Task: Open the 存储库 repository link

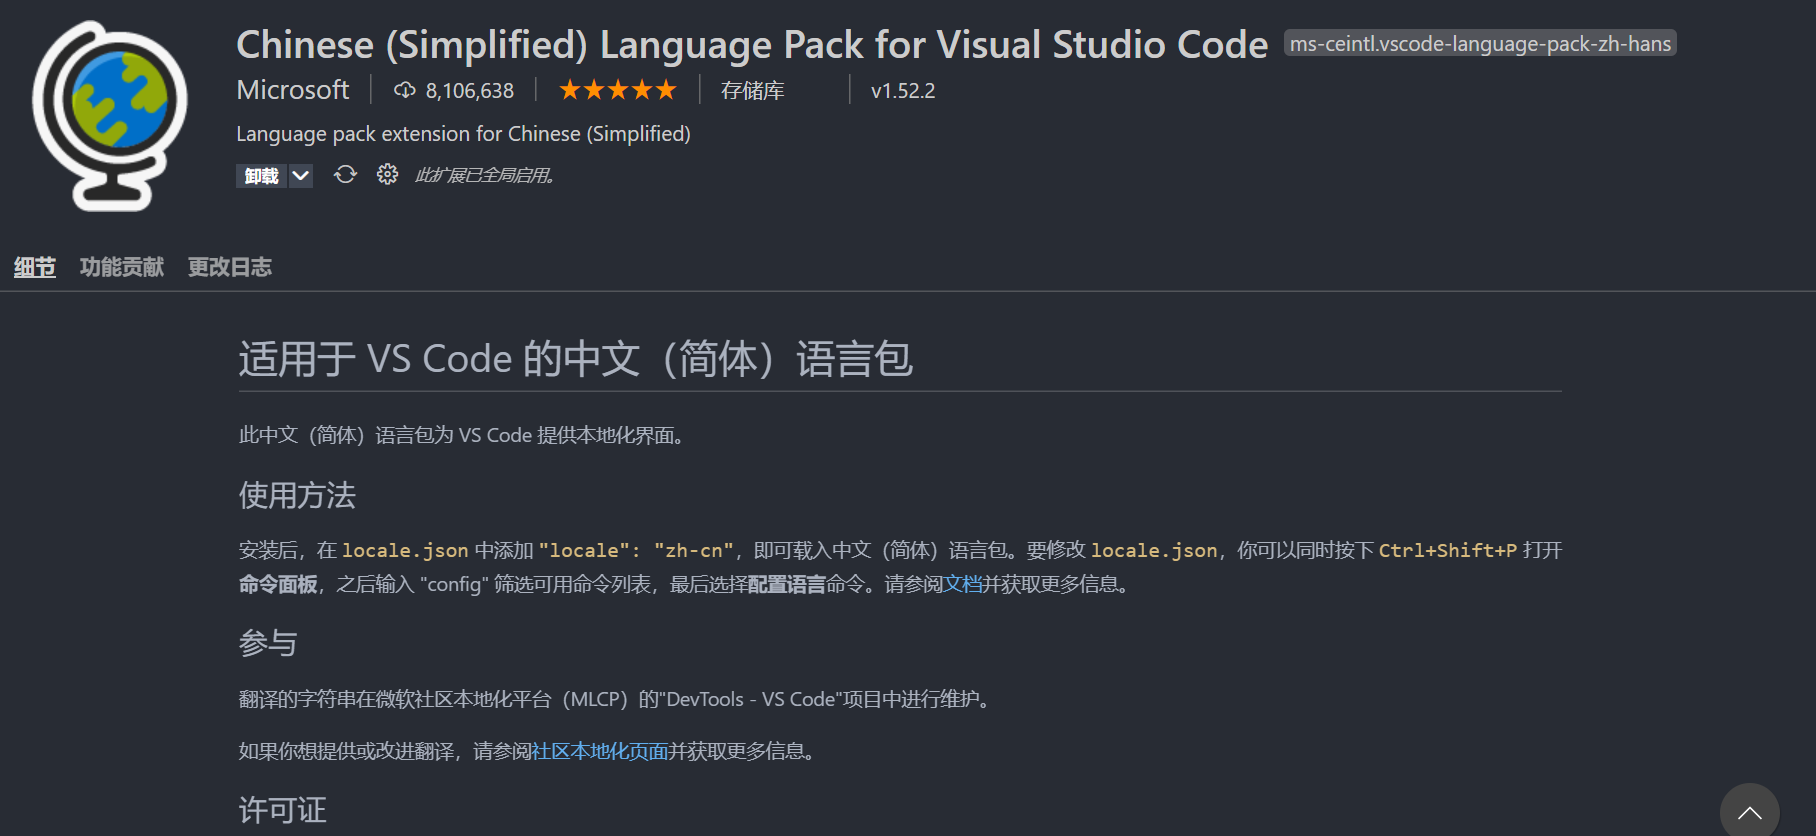Action: 752,91
